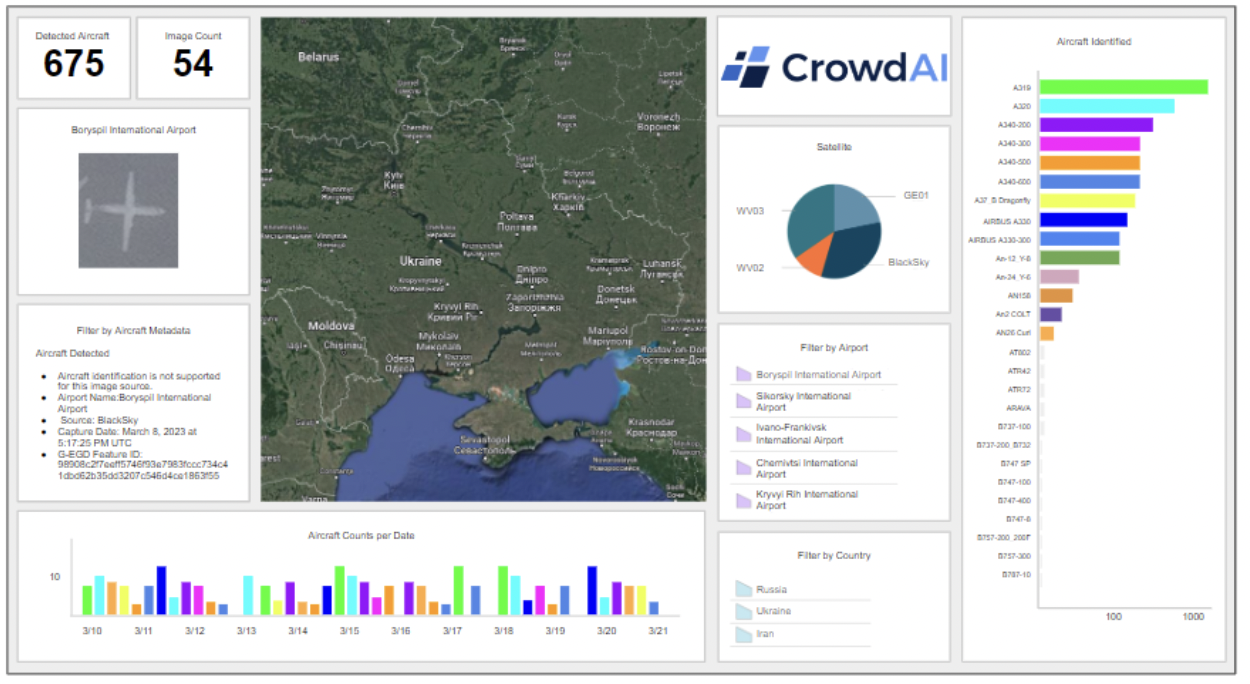Select the BlackSky slice in the Satellite pie chart
Image resolution: width=1250 pixels, height=684 pixels.
(851, 249)
